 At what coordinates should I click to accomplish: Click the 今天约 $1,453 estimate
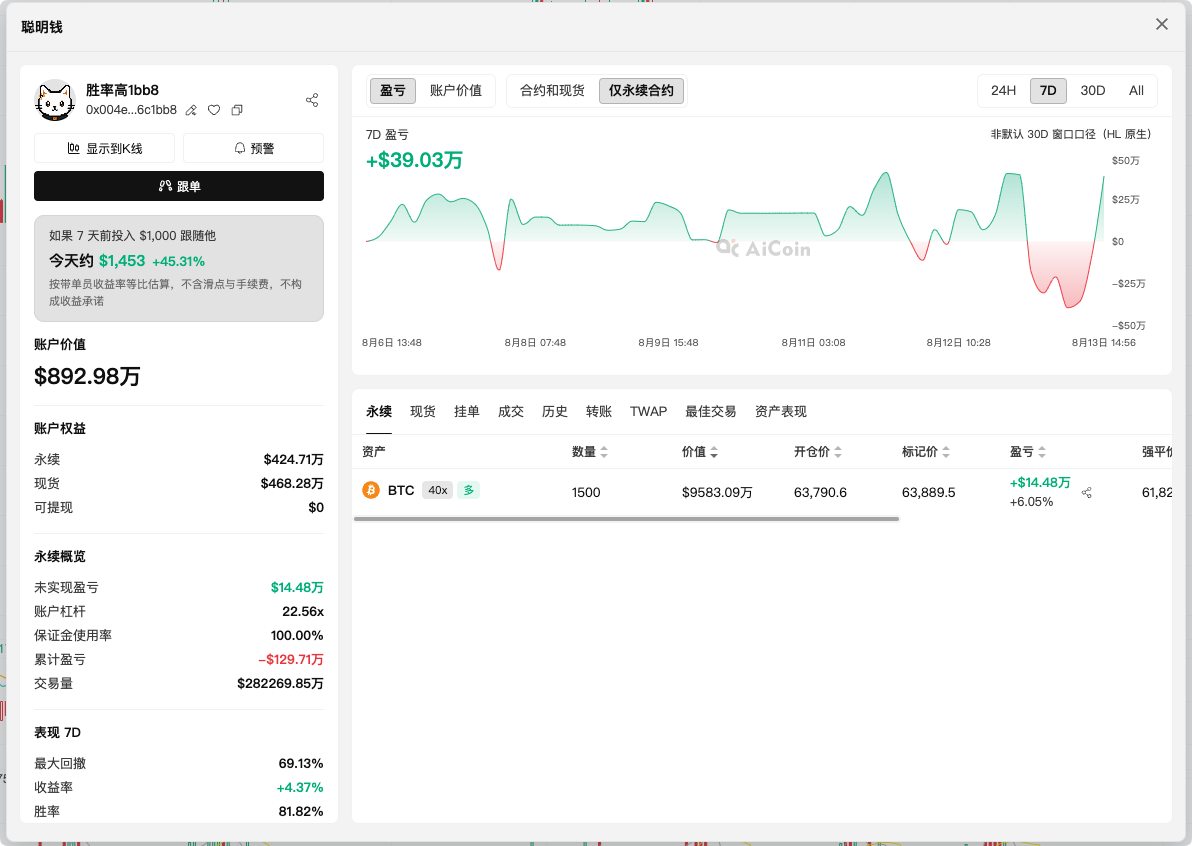coord(127,261)
